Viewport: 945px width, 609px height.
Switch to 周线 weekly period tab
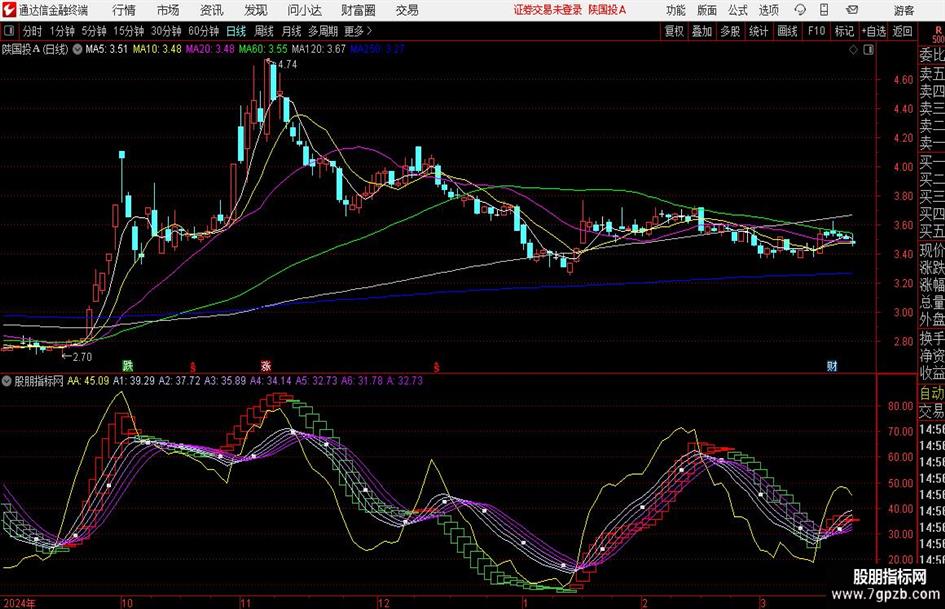(x=263, y=31)
